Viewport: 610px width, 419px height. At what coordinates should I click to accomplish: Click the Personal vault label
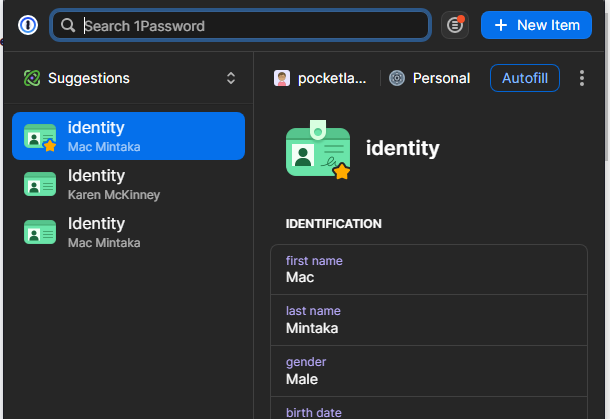(x=441, y=78)
